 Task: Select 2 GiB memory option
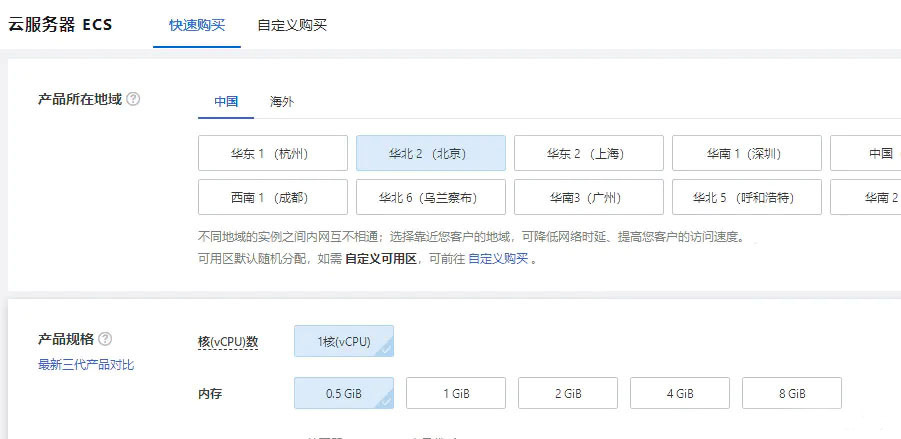pos(568,393)
